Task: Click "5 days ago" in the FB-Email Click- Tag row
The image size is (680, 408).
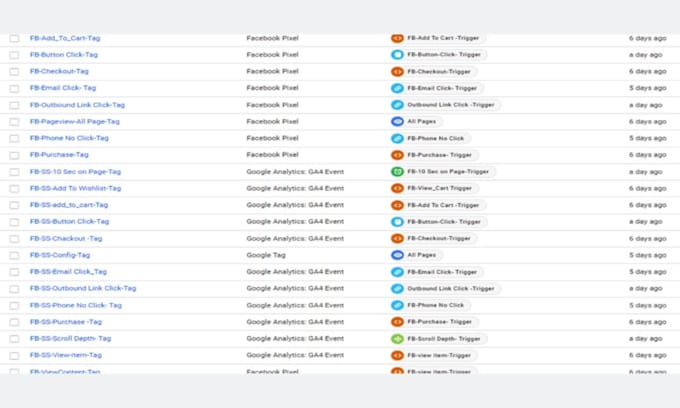Action: [647, 88]
